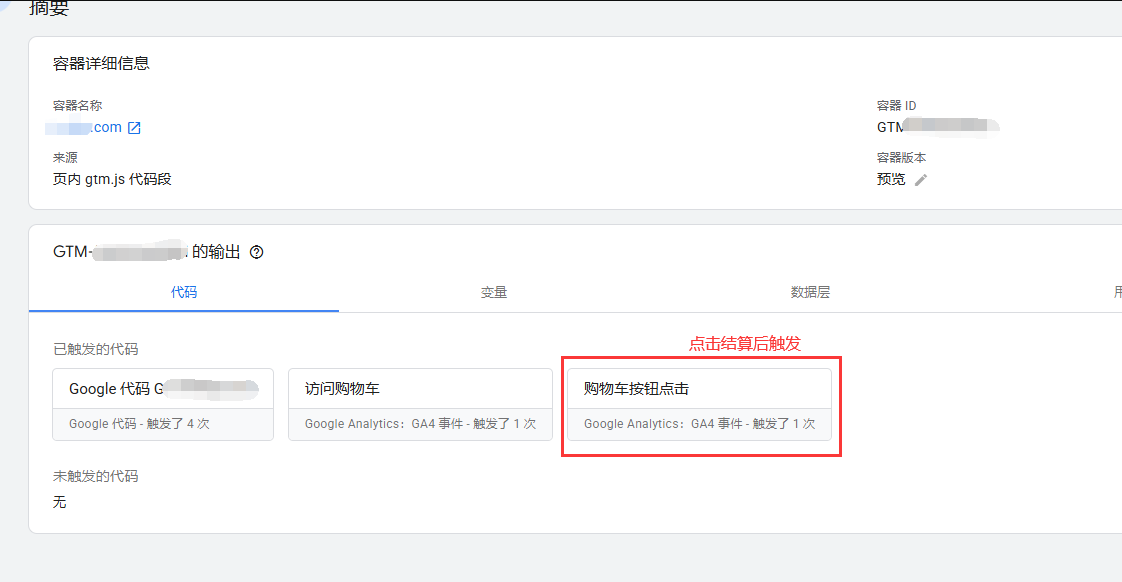Click the 未触发的代码 section label
The image size is (1122, 582).
[95, 476]
